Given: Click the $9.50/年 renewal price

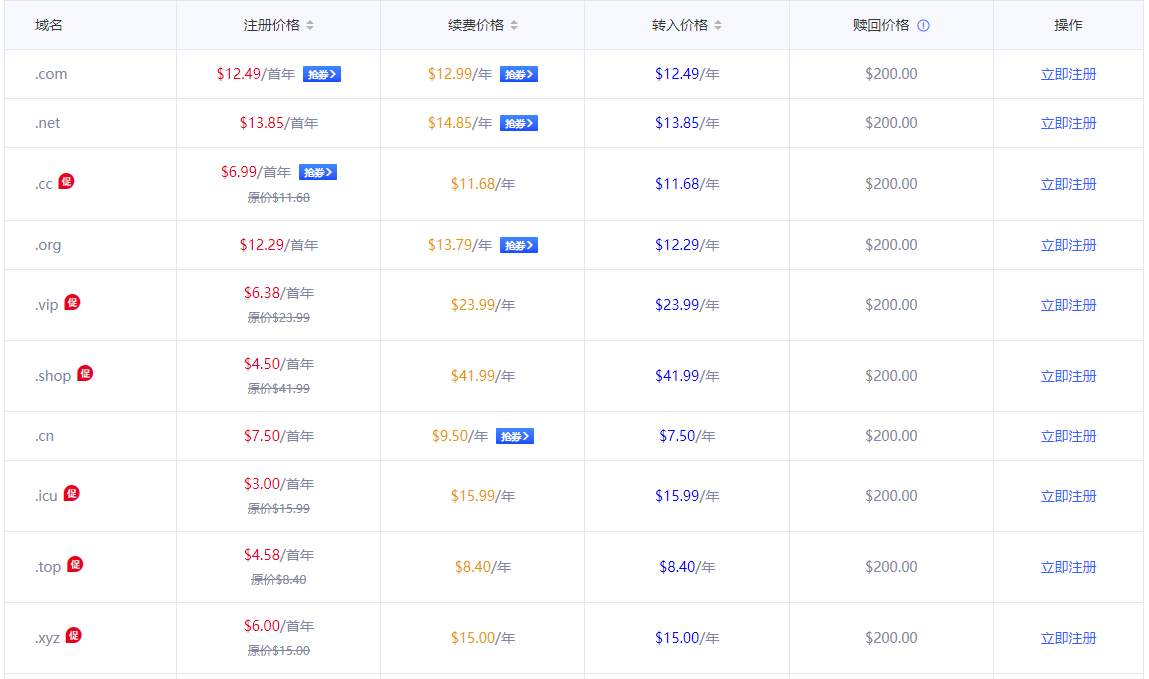Looking at the screenshot, I should (x=459, y=436).
